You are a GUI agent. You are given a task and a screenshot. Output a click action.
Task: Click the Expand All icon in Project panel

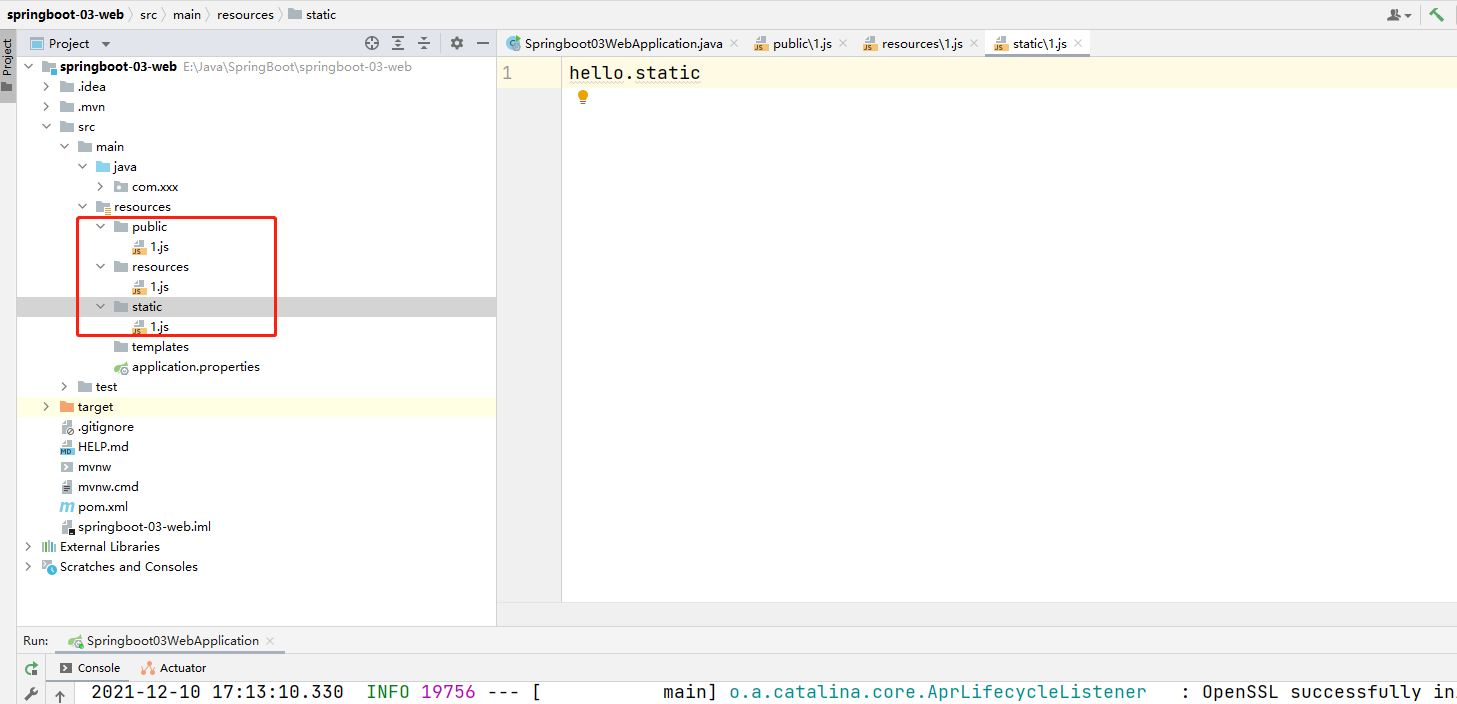(x=398, y=43)
